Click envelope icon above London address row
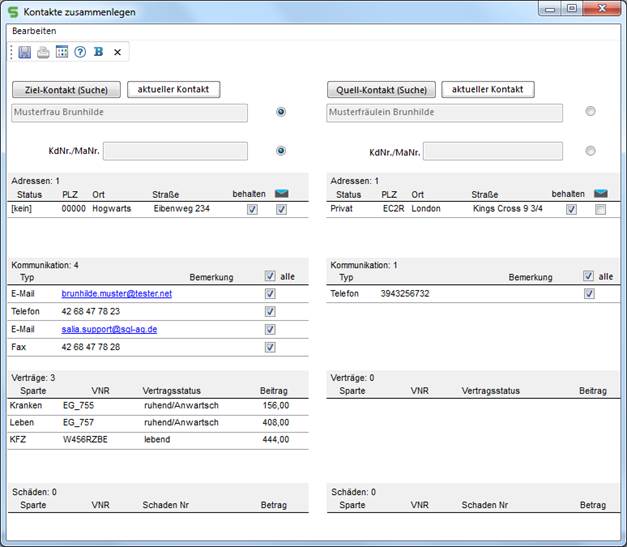 (x=600, y=194)
